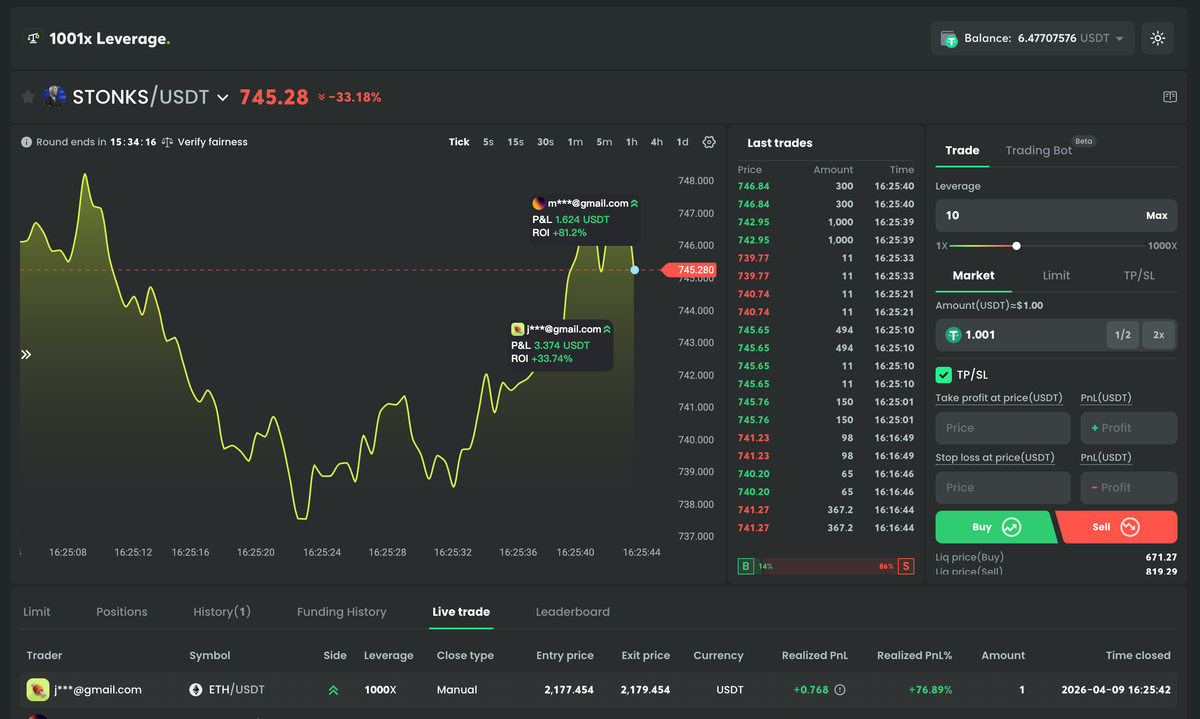Screen dimensions: 1200x719
Task: Set leverage to Max
Action: (1157, 215)
